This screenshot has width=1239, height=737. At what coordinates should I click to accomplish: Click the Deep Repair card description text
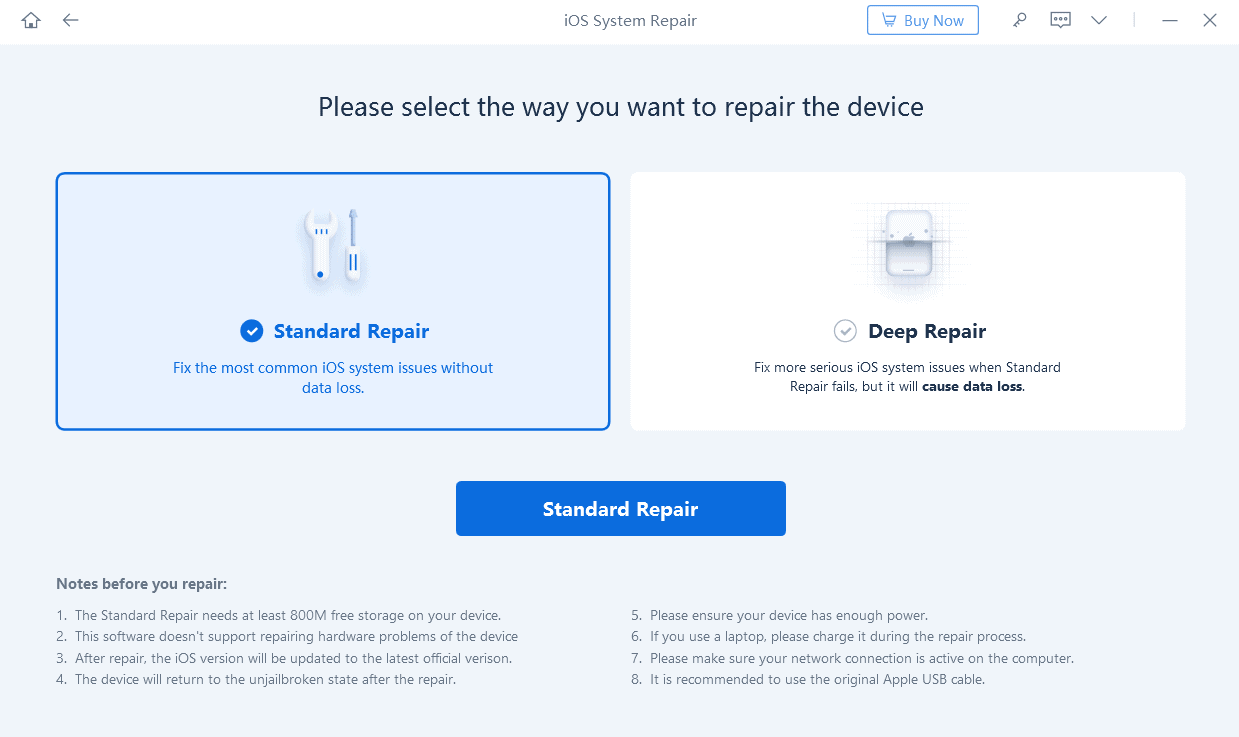[907, 377]
